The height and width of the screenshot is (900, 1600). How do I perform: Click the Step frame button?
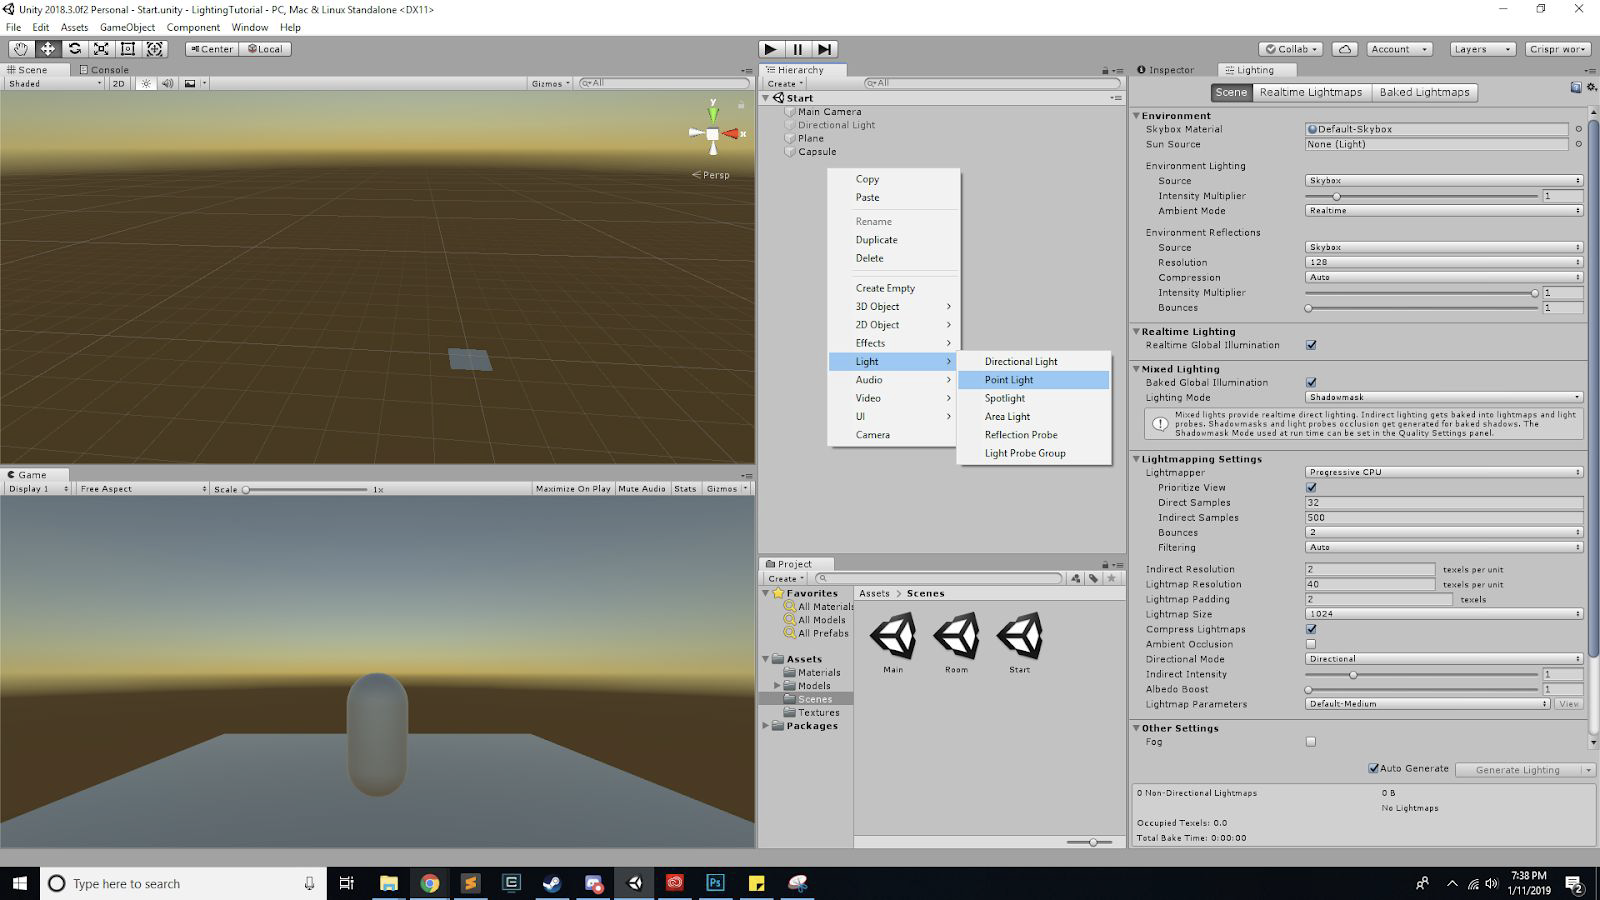(824, 49)
